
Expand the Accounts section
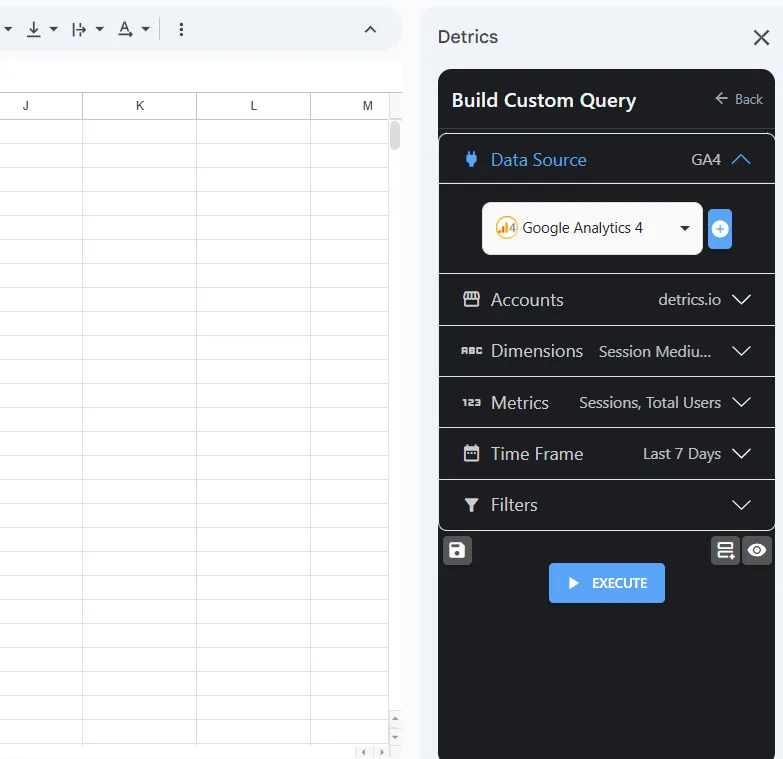pos(741,300)
